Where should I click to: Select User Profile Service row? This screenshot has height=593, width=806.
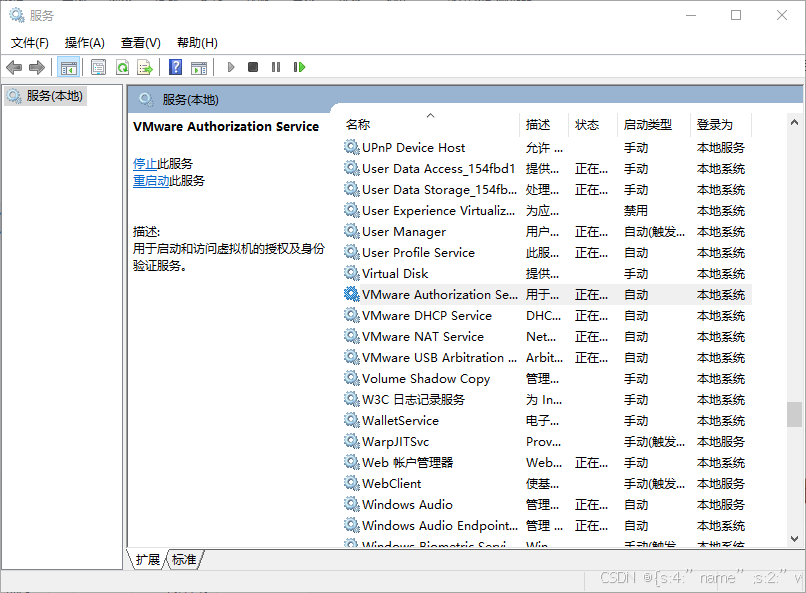pyautogui.click(x=547, y=252)
